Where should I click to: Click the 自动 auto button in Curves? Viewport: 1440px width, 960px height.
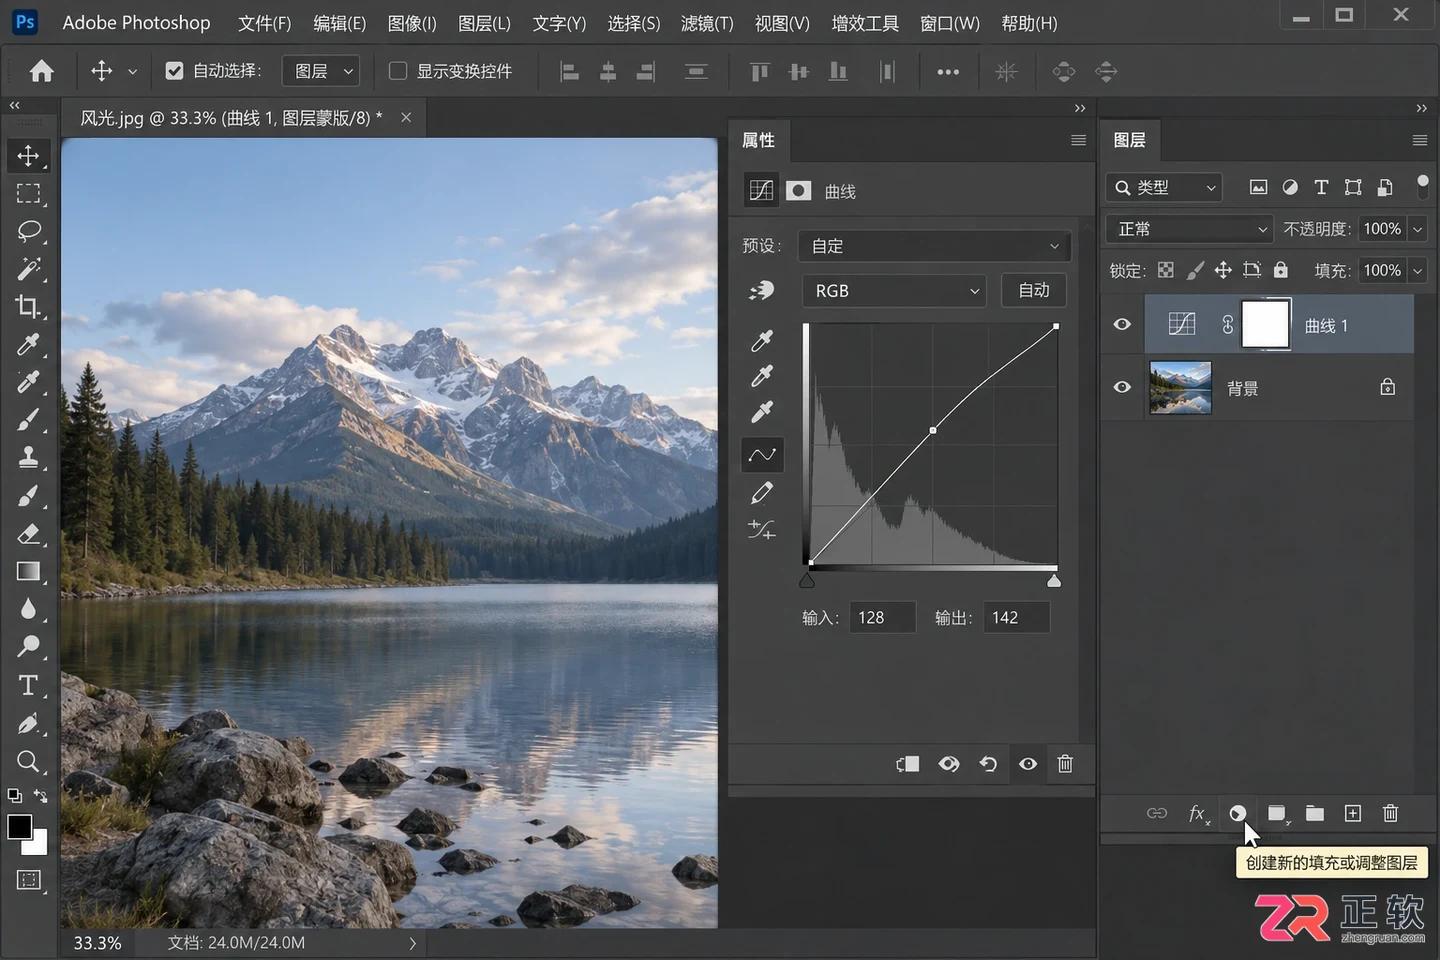(1034, 290)
